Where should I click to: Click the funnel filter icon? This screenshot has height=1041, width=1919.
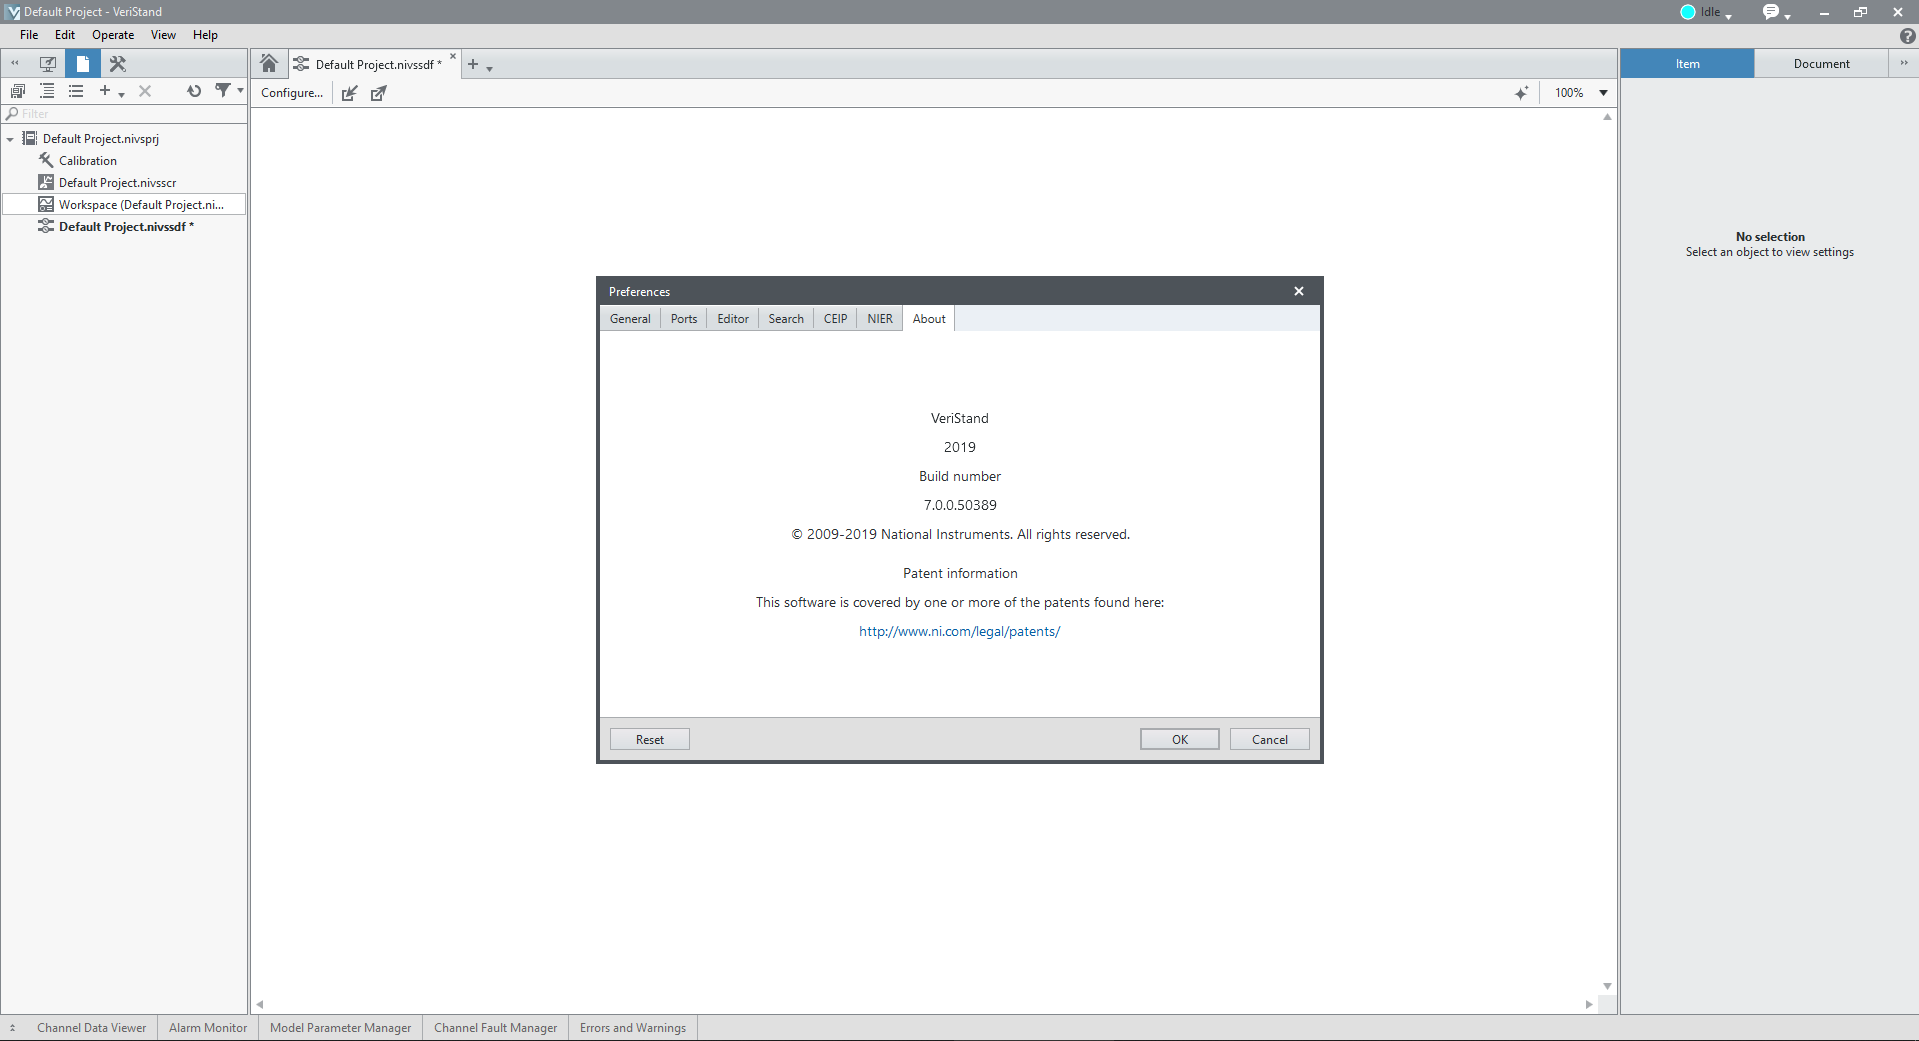[x=223, y=91]
